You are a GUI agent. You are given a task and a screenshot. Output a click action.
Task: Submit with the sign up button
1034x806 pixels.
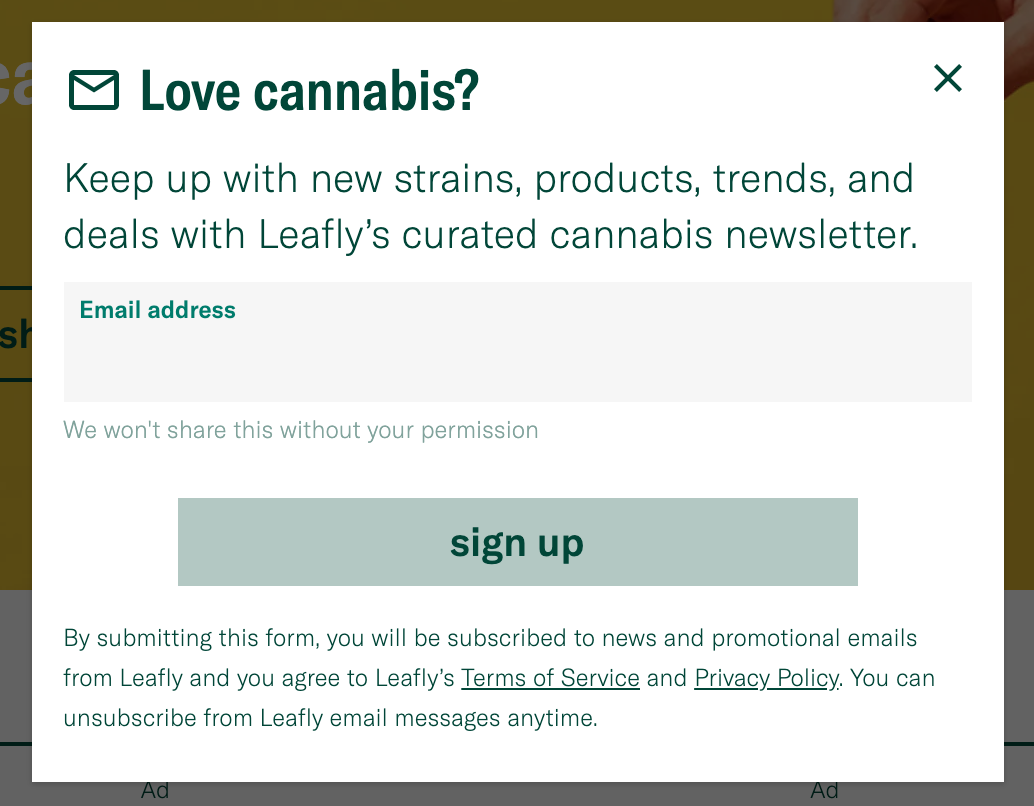tap(518, 542)
